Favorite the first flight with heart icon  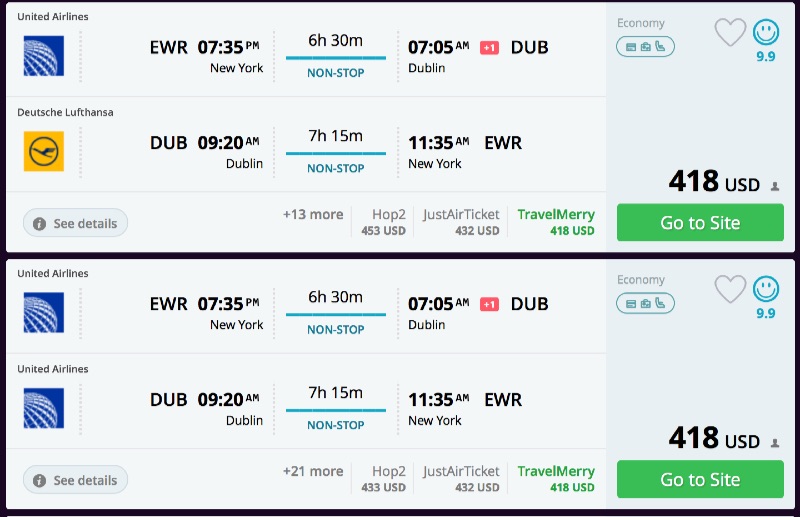[730, 33]
